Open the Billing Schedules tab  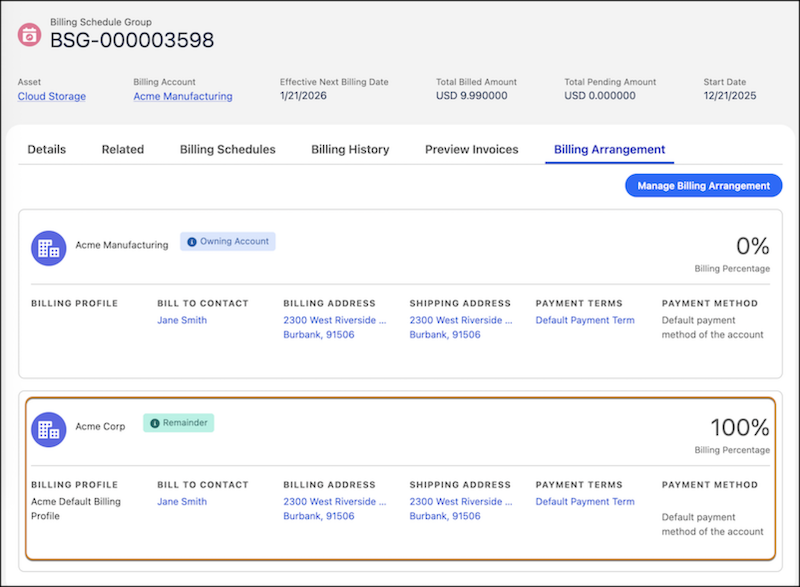click(228, 149)
